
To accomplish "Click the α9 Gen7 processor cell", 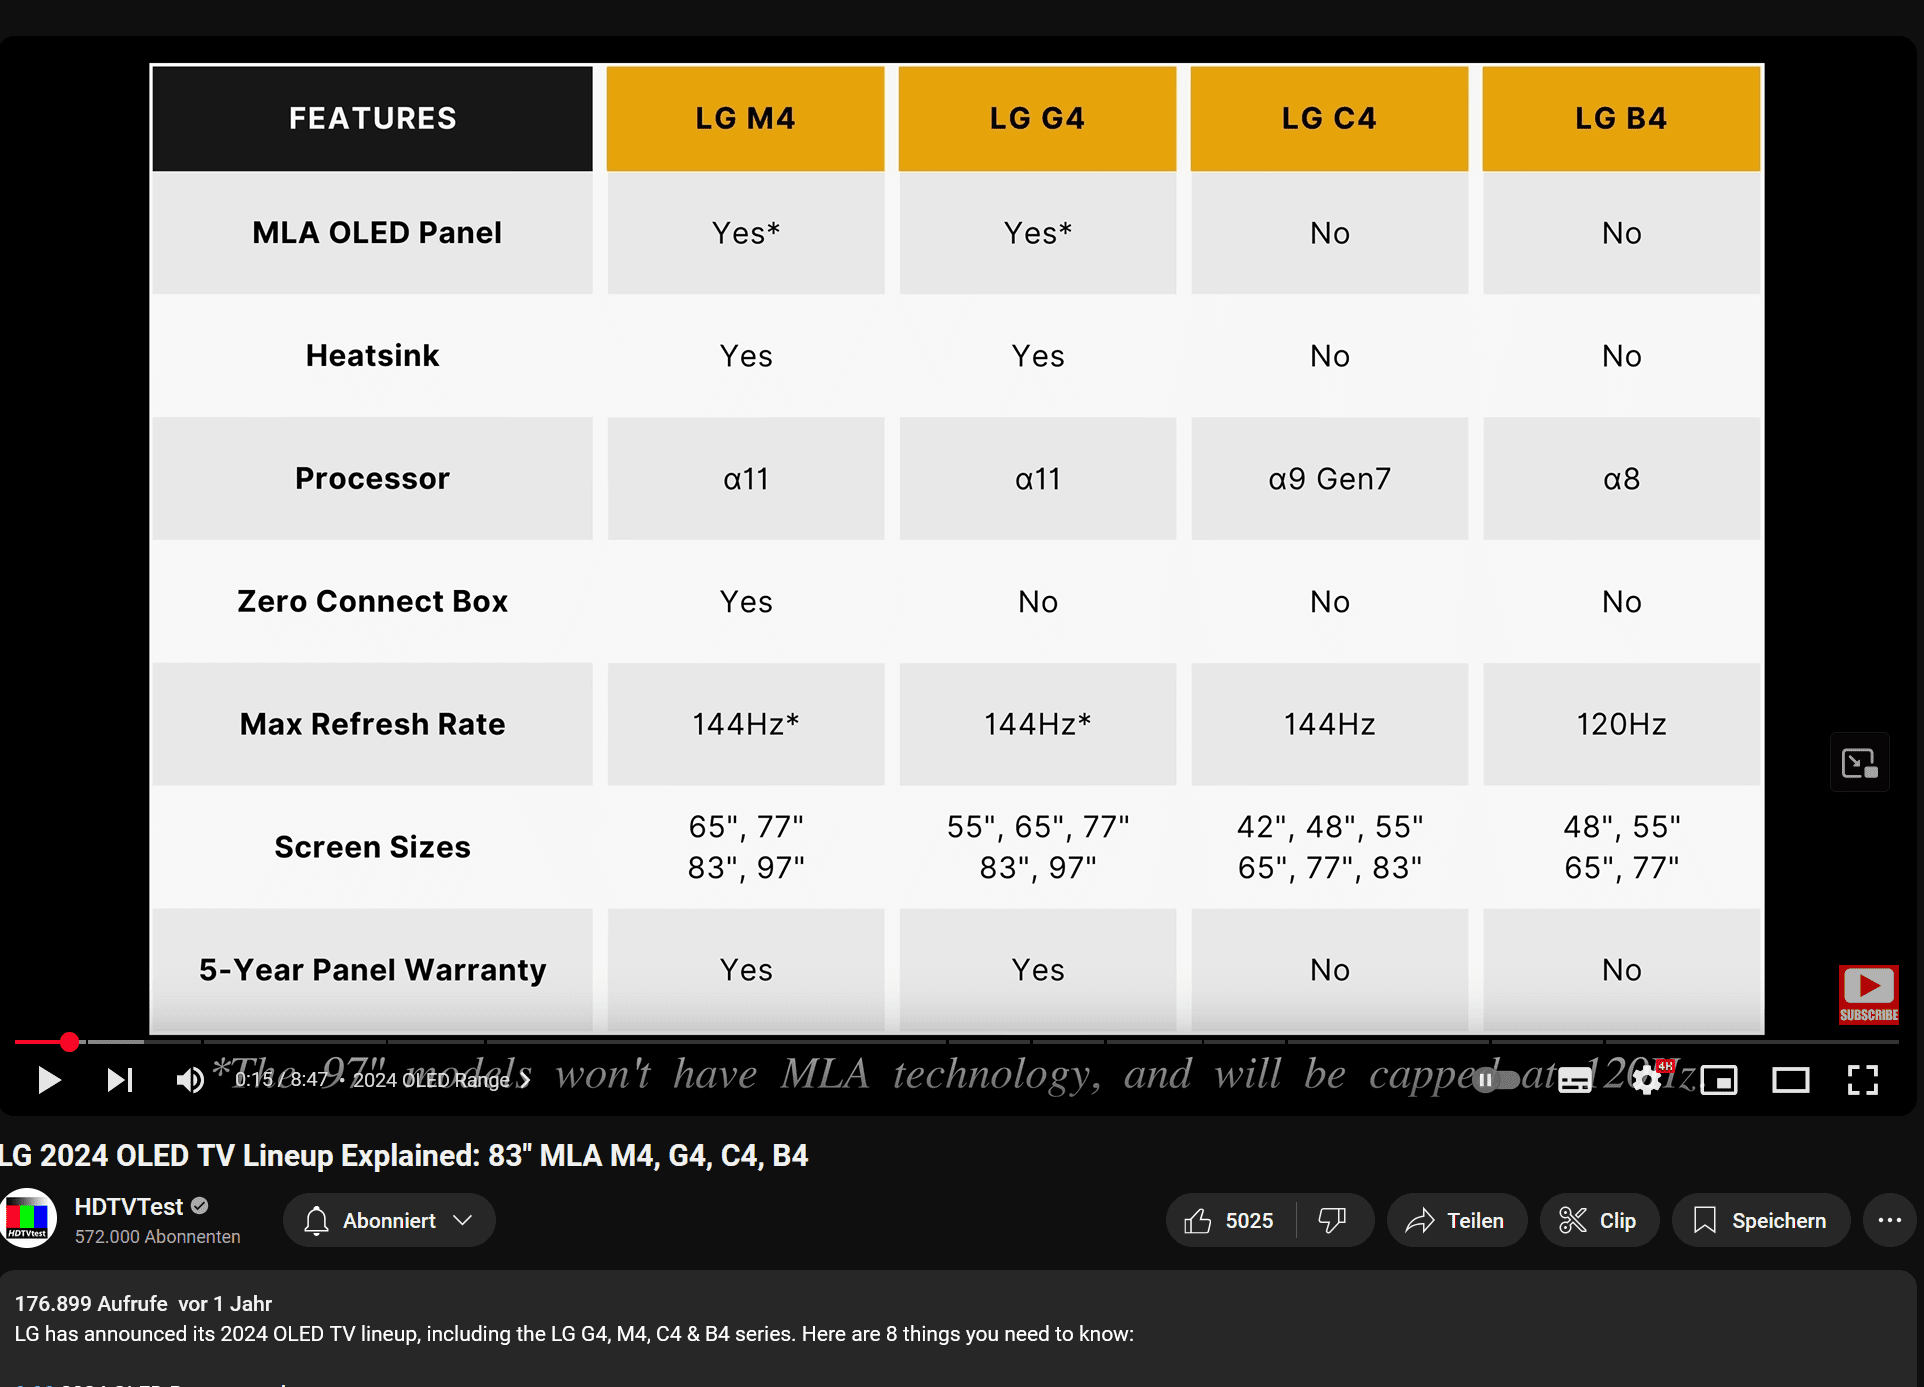I will coord(1329,479).
